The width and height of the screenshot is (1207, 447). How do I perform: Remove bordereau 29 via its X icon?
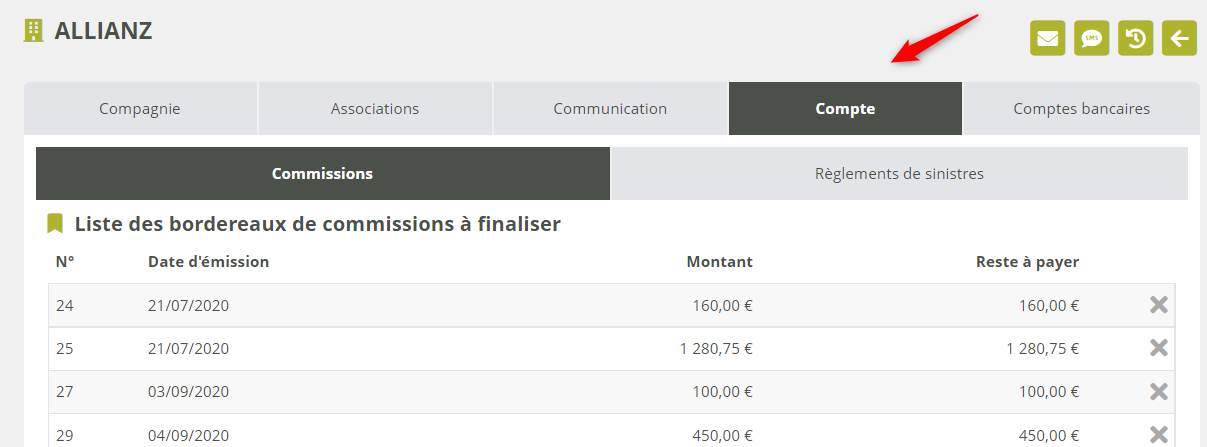point(1158,434)
